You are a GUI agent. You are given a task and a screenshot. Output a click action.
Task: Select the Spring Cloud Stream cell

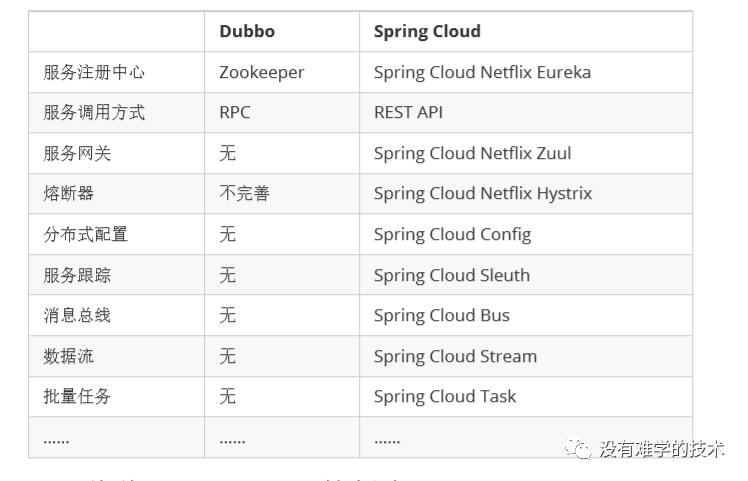[x=455, y=356]
